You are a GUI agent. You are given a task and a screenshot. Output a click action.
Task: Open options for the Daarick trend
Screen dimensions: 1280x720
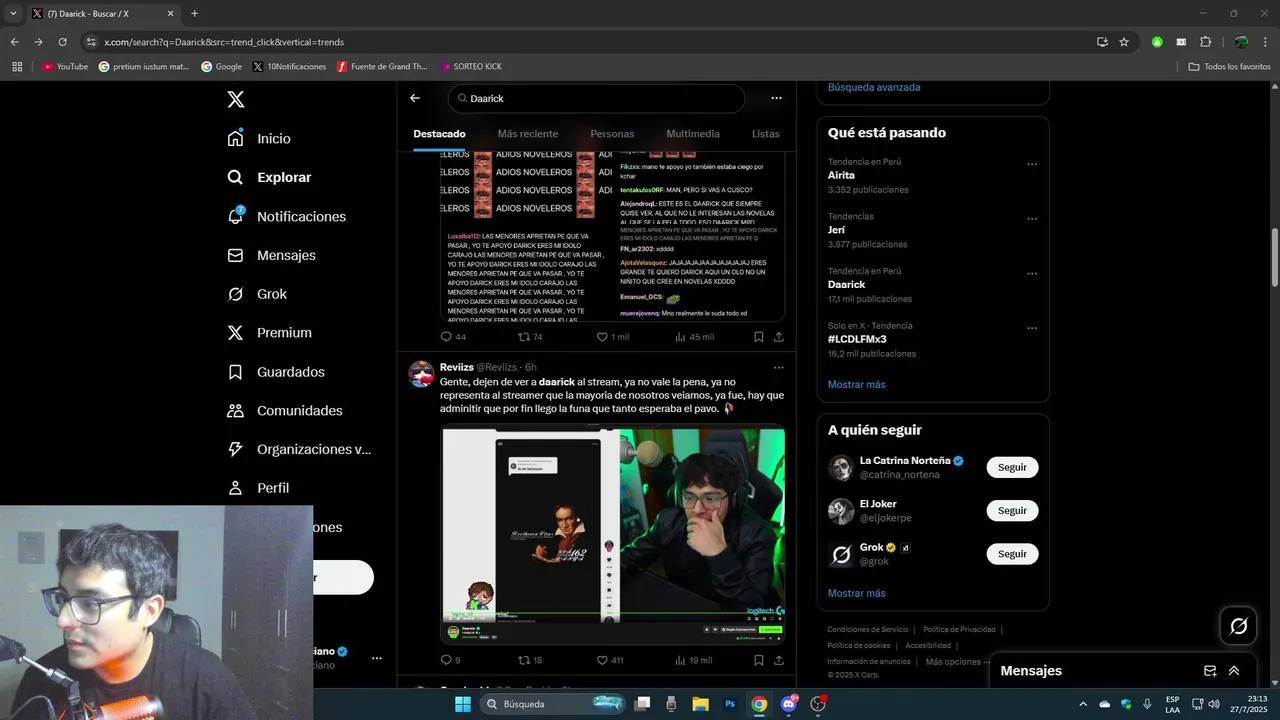(x=1032, y=274)
